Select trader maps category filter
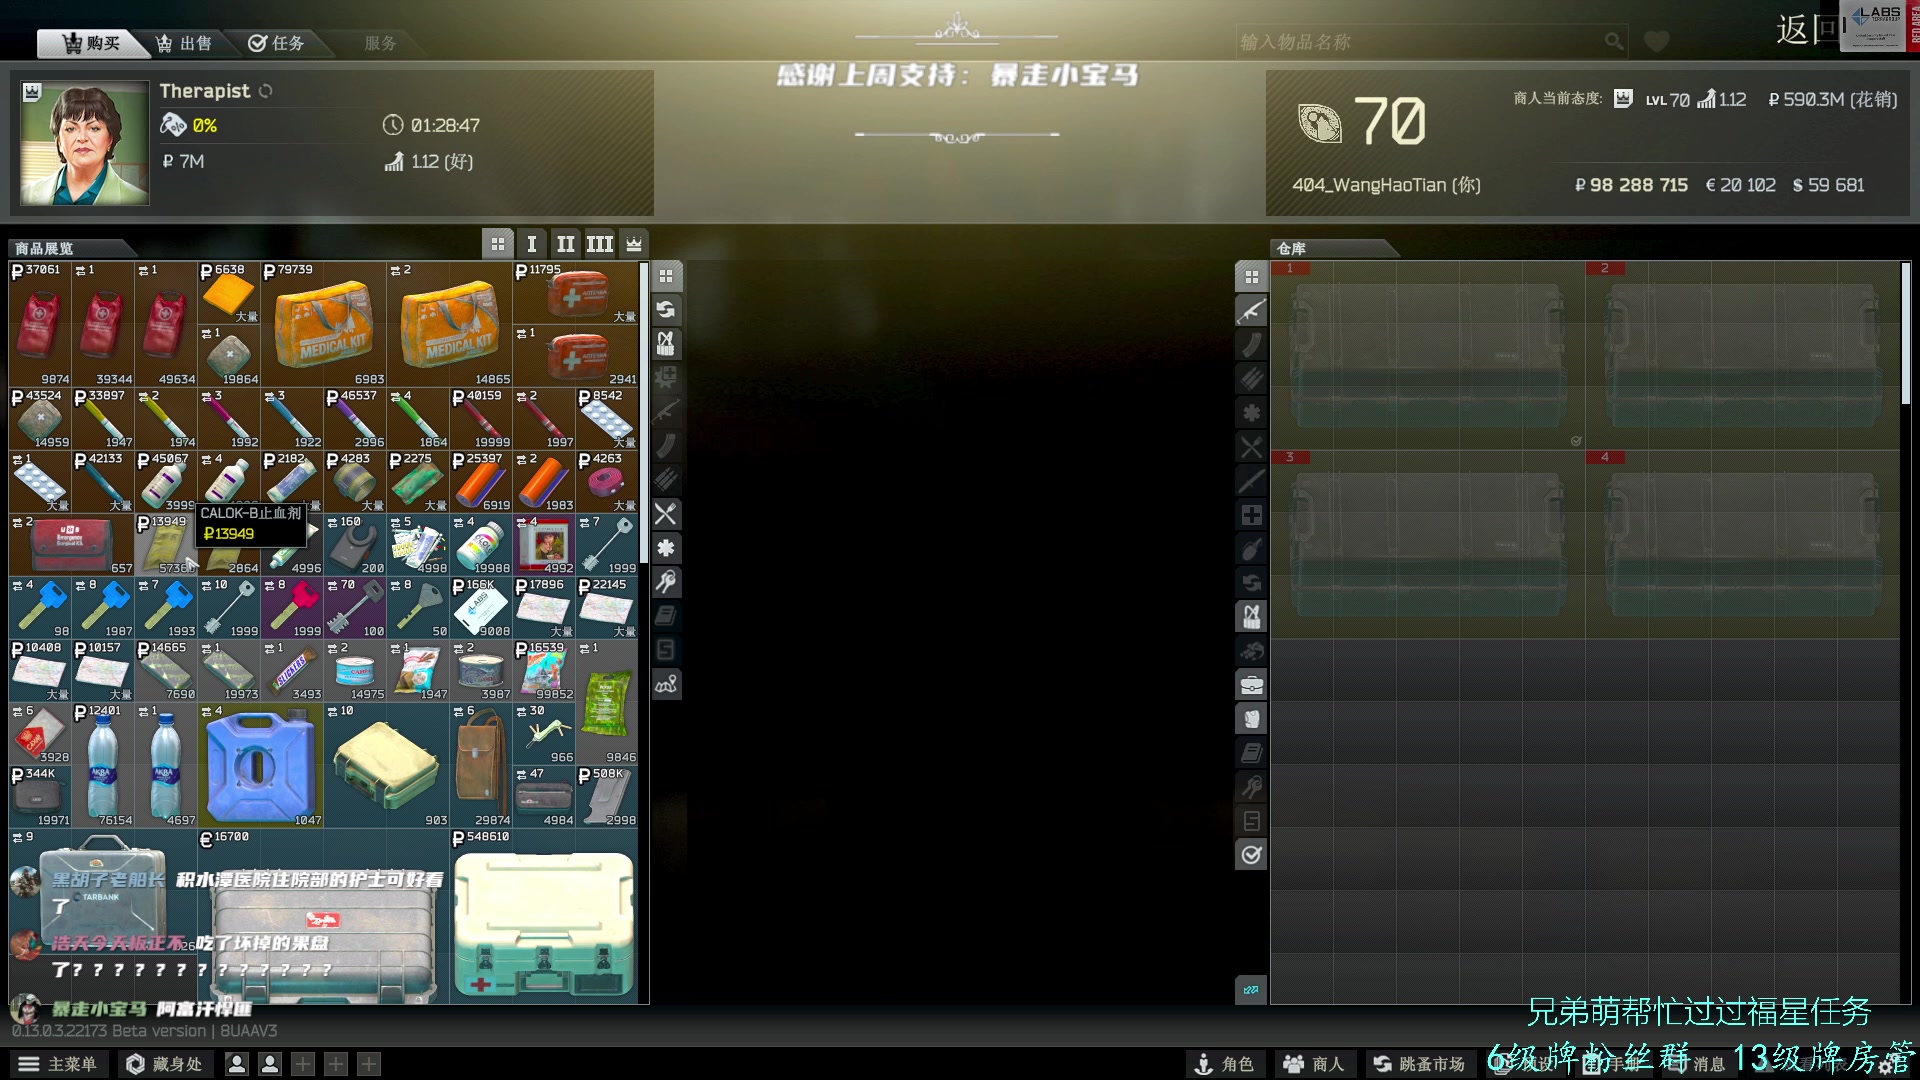1920x1080 pixels. pos(666,684)
